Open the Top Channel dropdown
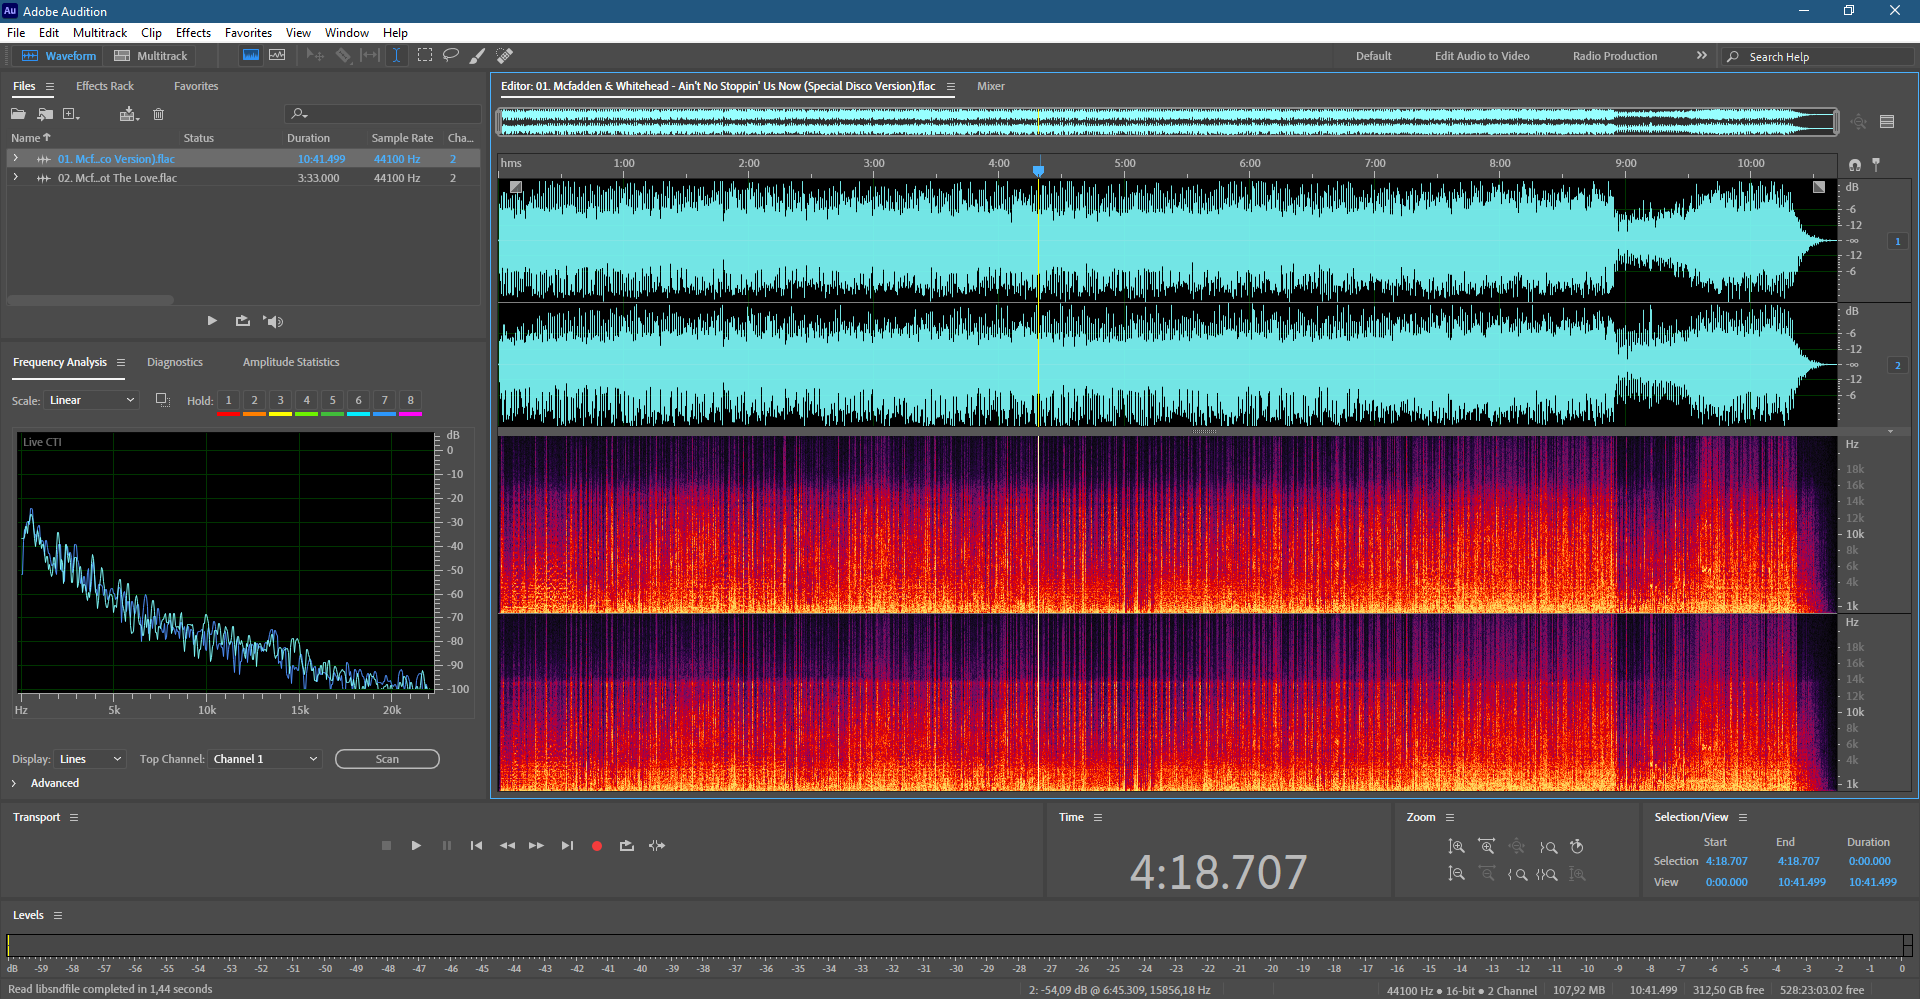This screenshot has width=1920, height=999. coord(264,759)
